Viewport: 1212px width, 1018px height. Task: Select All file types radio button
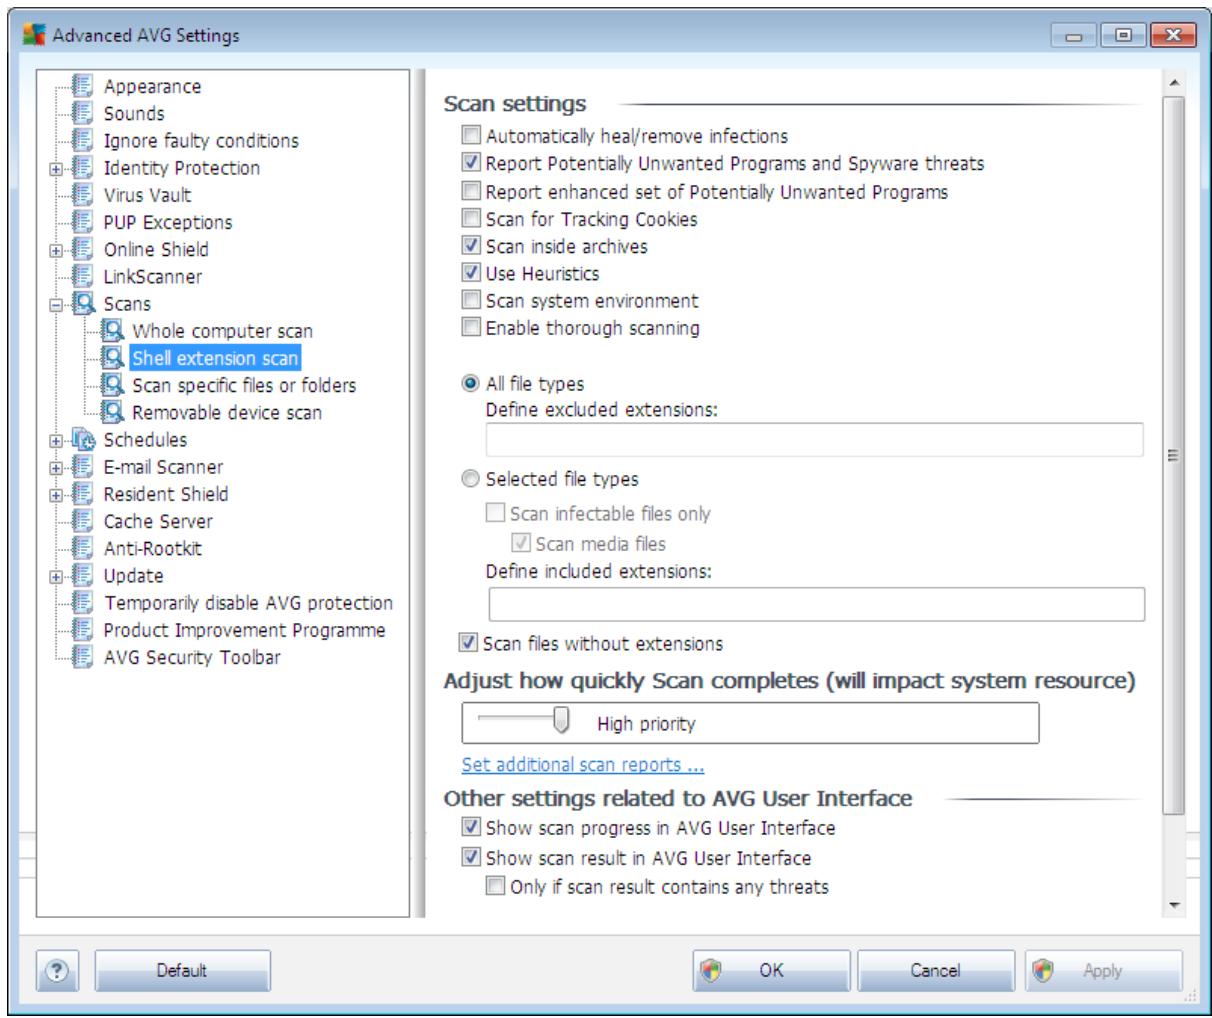(471, 384)
